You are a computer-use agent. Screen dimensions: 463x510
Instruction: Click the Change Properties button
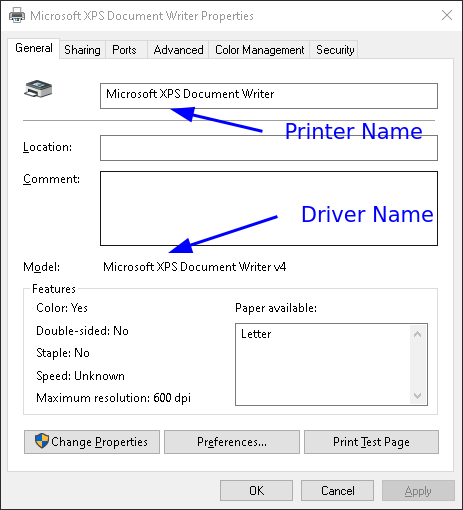[92, 442]
